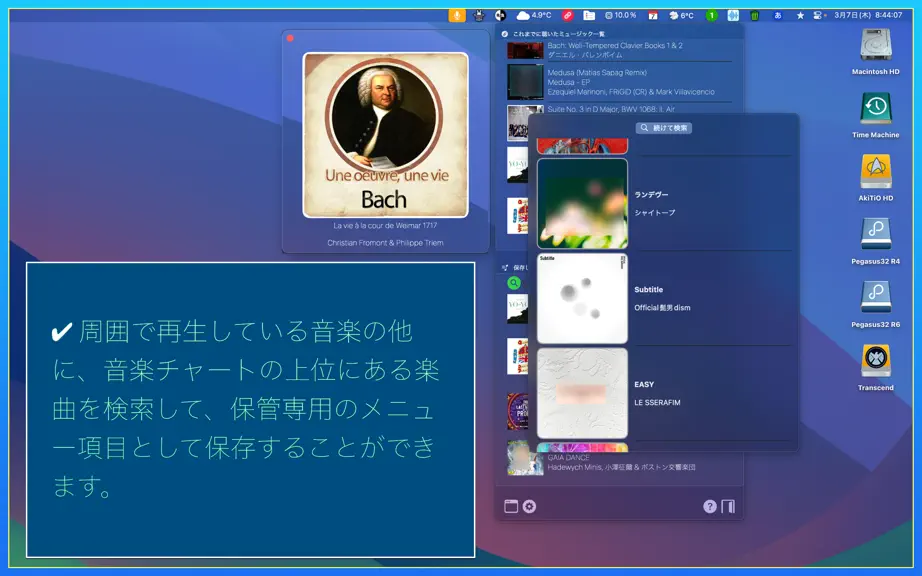Close the Bach now-playing window via red dot
The width and height of the screenshot is (922, 576).
coord(290,38)
